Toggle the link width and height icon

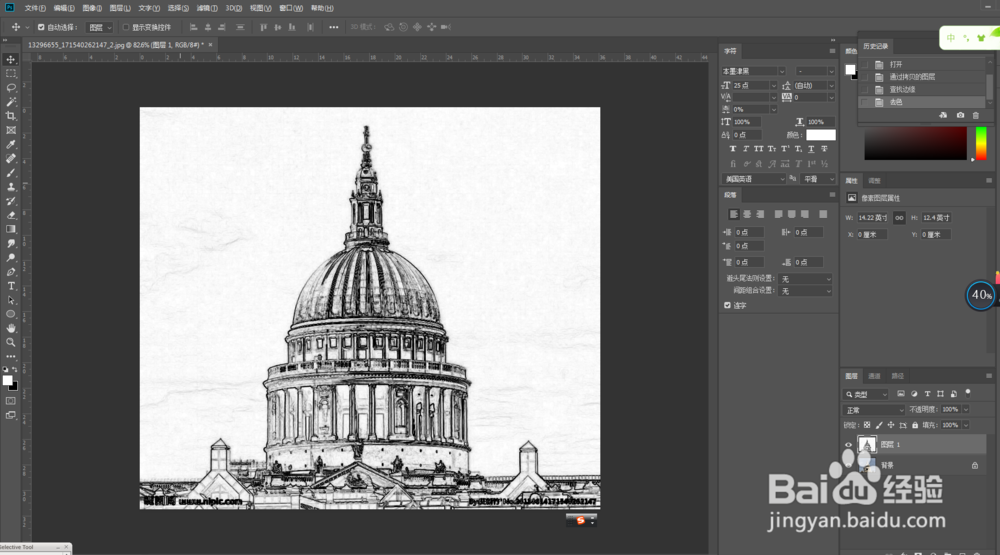(x=899, y=218)
